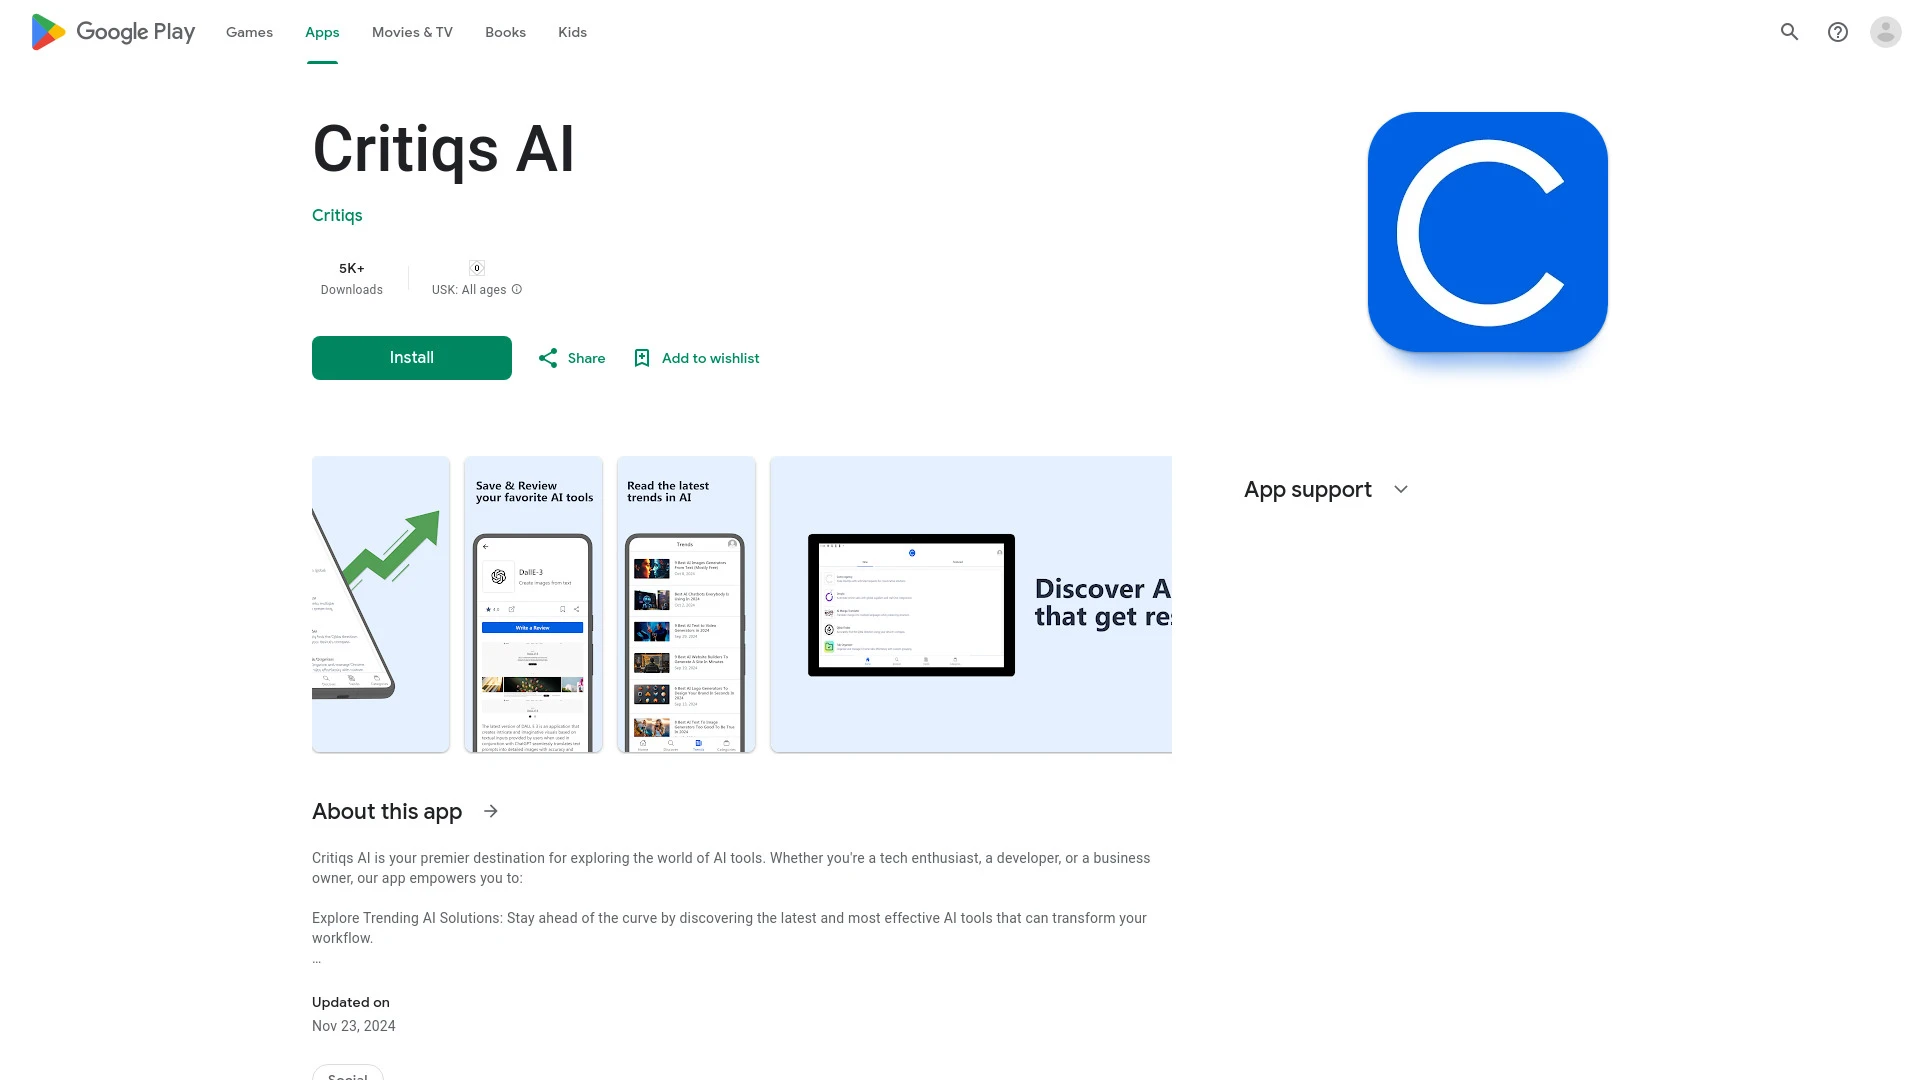Image resolution: width=1920 pixels, height=1080 pixels.
Task: Click the Google Play help icon
Action: pos(1838,32)
